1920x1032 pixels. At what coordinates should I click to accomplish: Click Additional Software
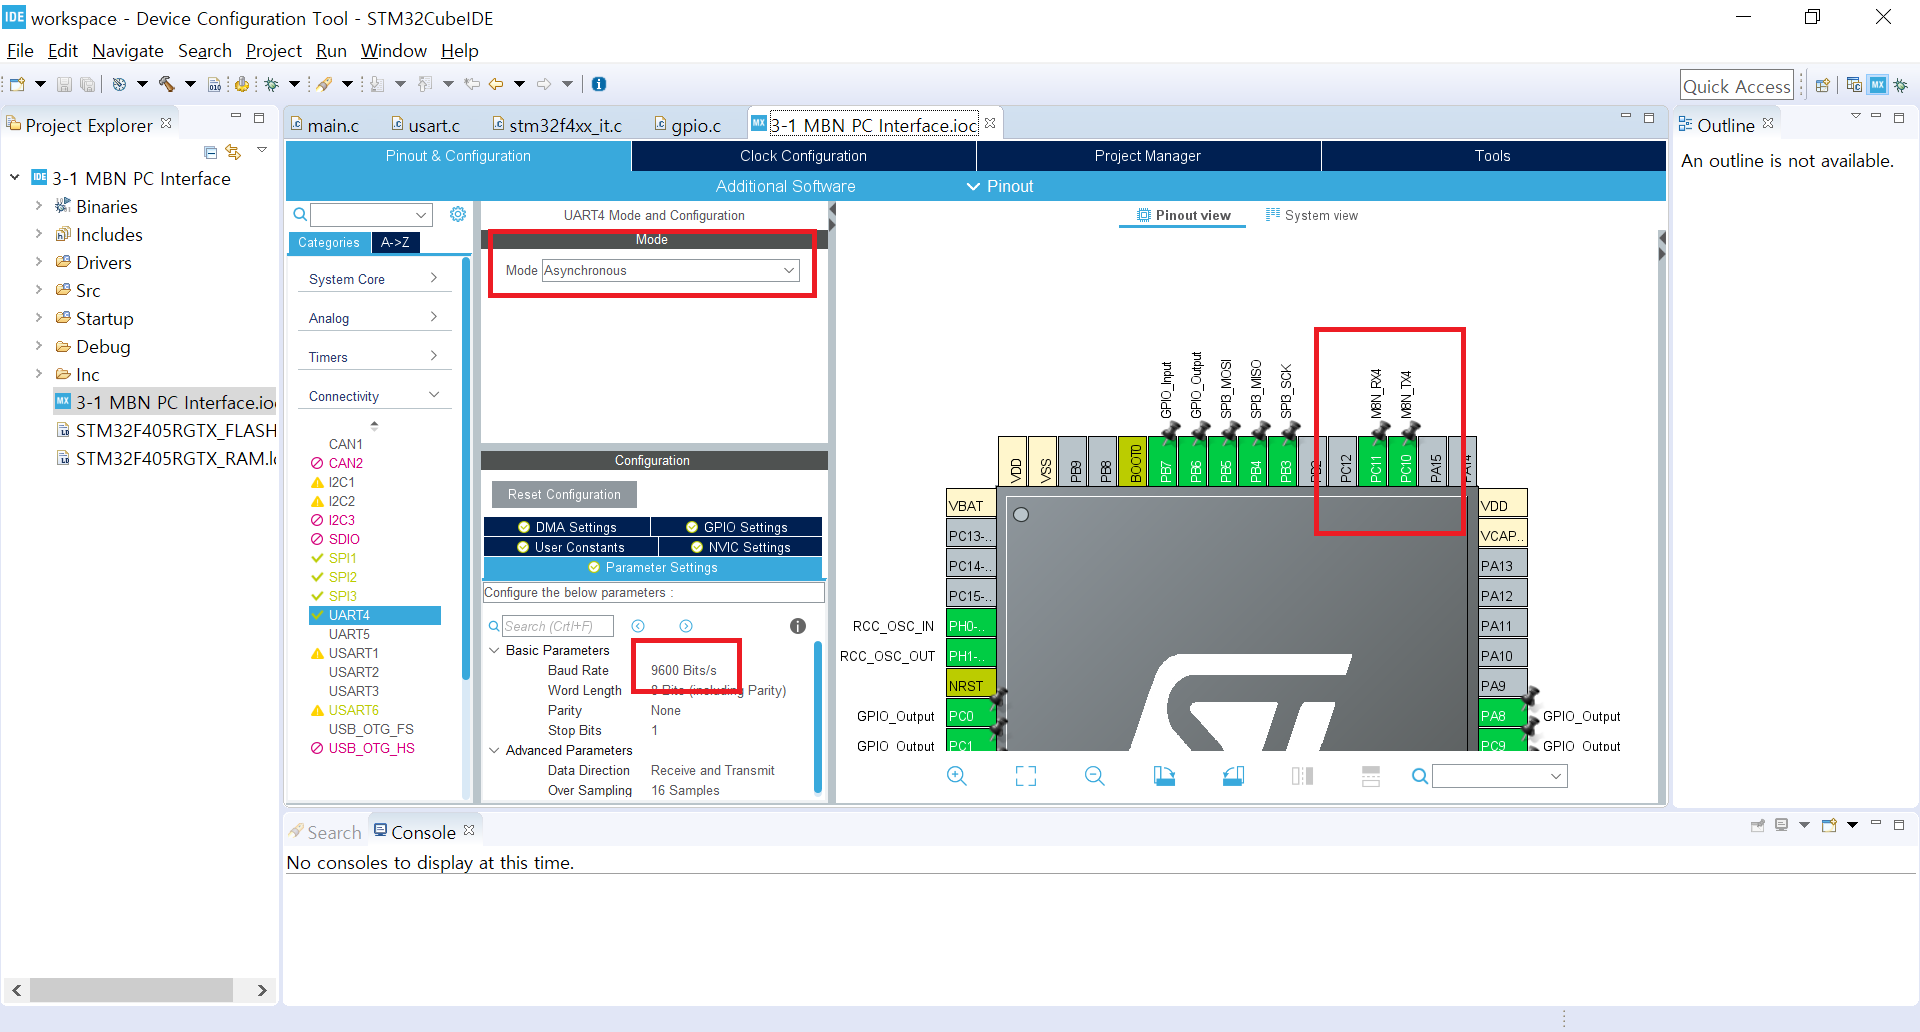(x=785, y=186)
